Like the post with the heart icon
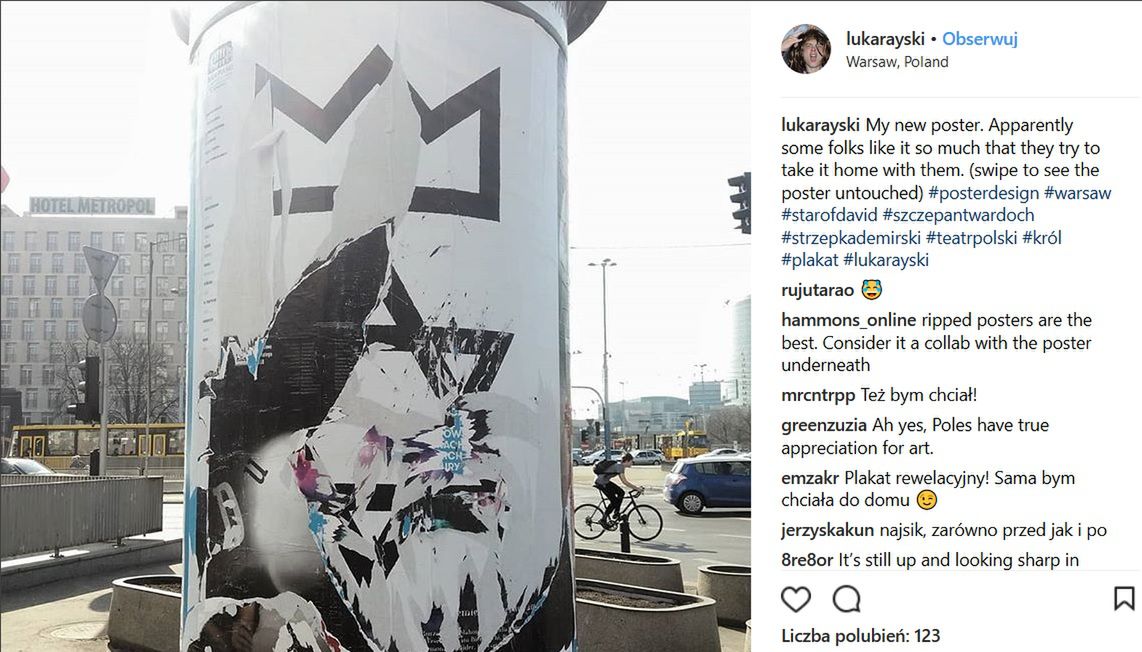 point(795,600)
